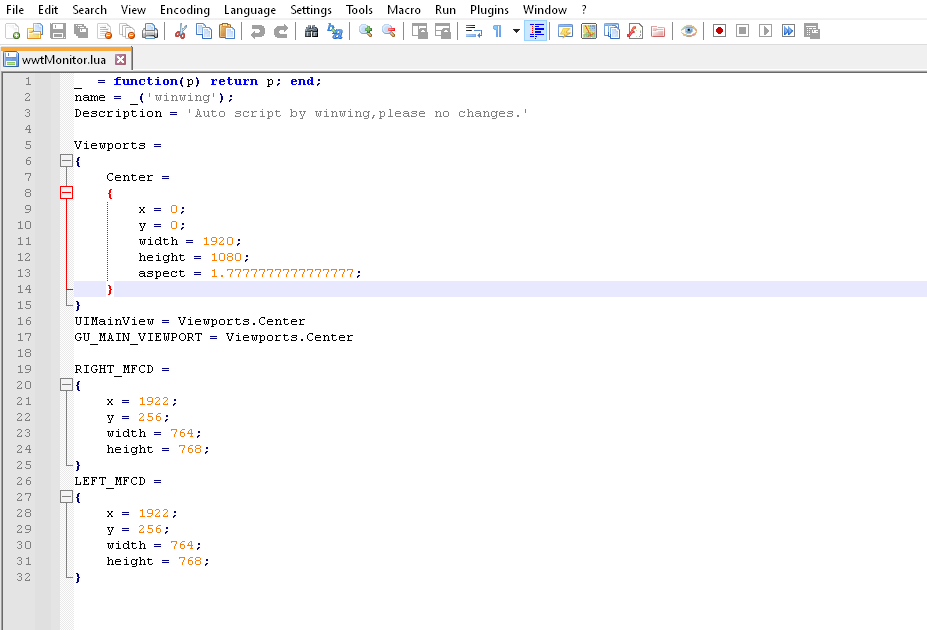Run macro multiple times icon
The width and height of the screenshot is (927, 630).
pos(788,31)
